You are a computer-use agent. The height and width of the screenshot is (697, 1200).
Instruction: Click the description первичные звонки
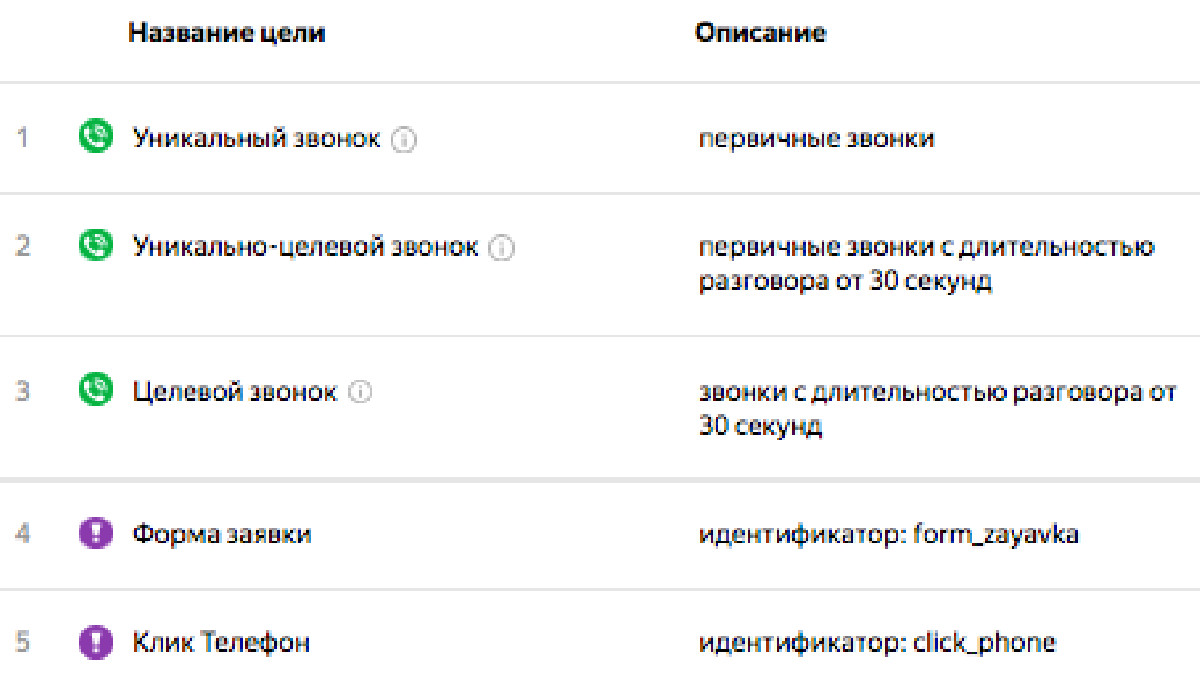click(816, 138)
